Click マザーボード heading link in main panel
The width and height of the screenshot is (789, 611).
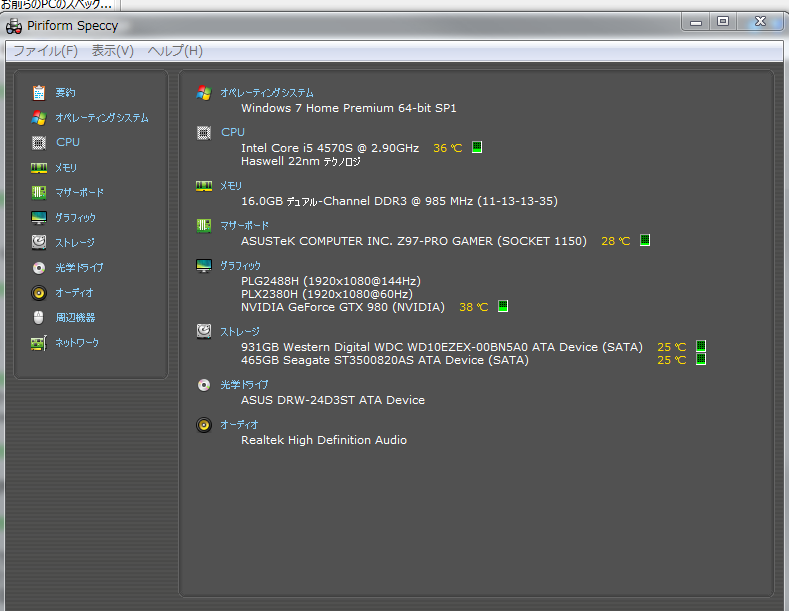[x=245, y=225]
